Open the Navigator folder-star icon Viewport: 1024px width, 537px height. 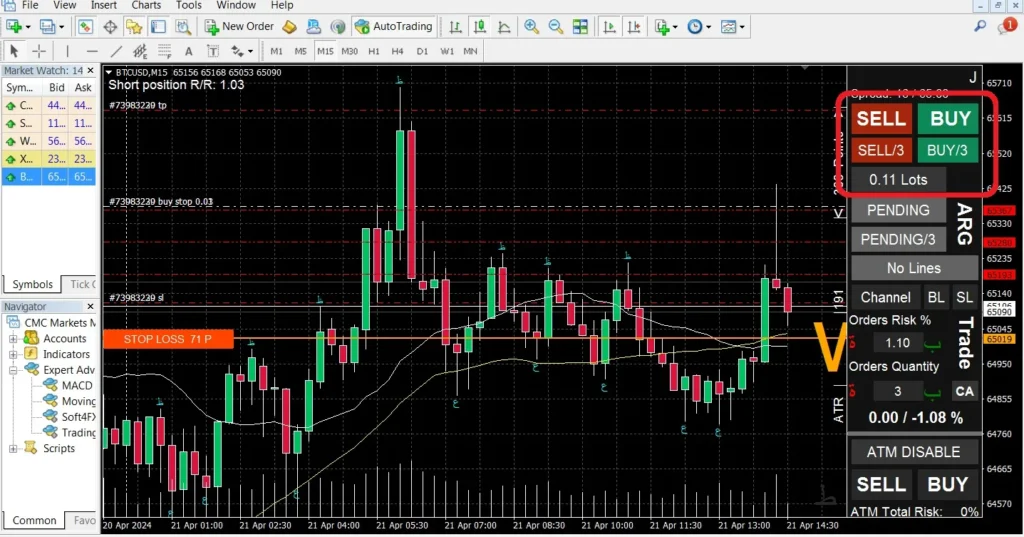134,27
